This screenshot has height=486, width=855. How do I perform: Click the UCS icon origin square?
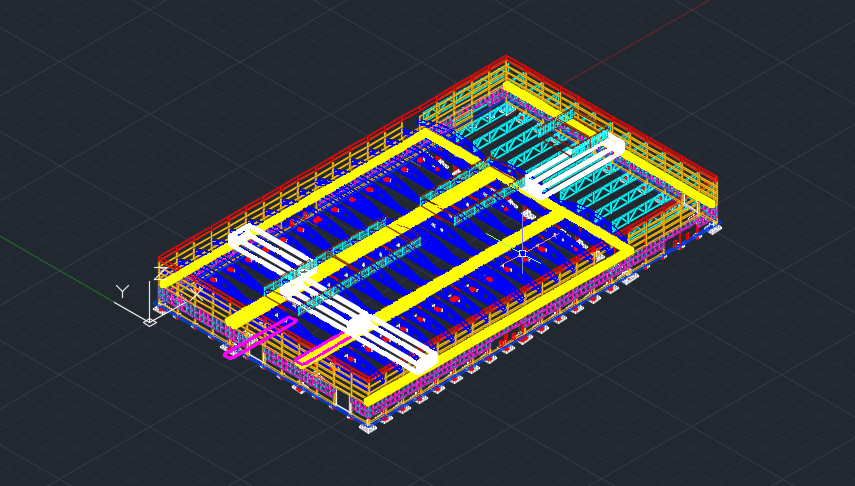(x=149, y=322)
